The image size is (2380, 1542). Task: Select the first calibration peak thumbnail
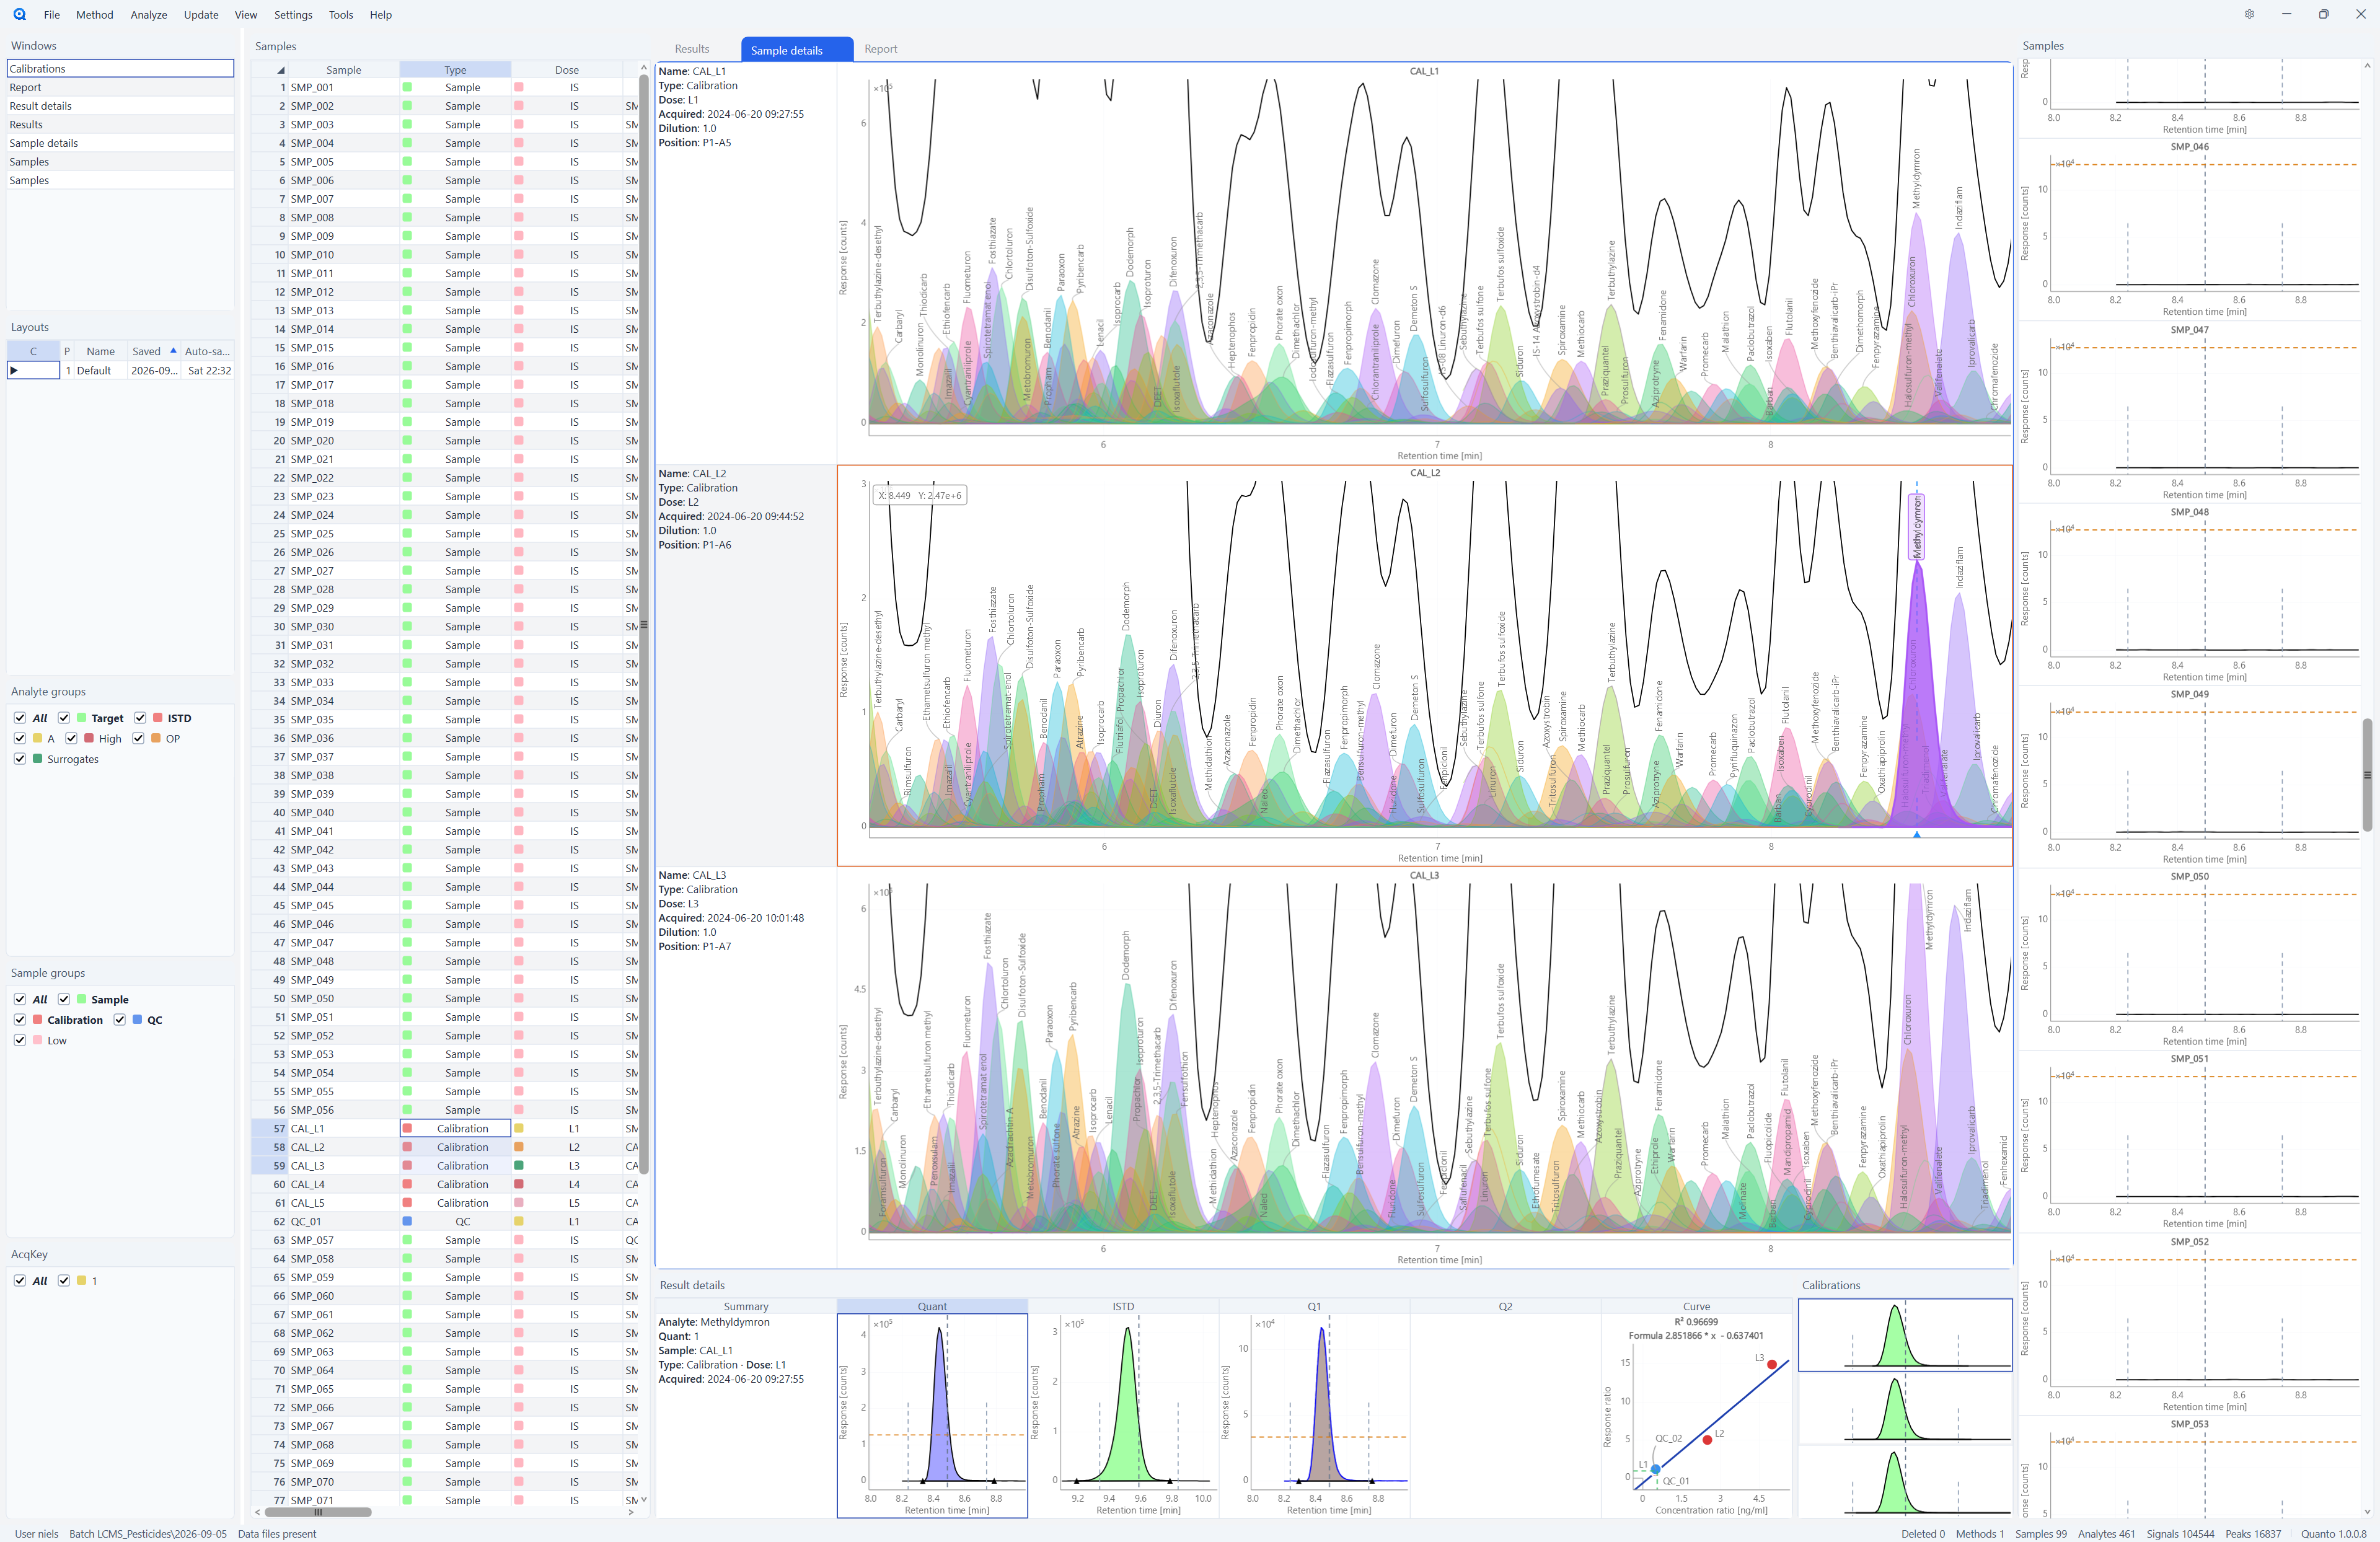coord(1905,1335)
